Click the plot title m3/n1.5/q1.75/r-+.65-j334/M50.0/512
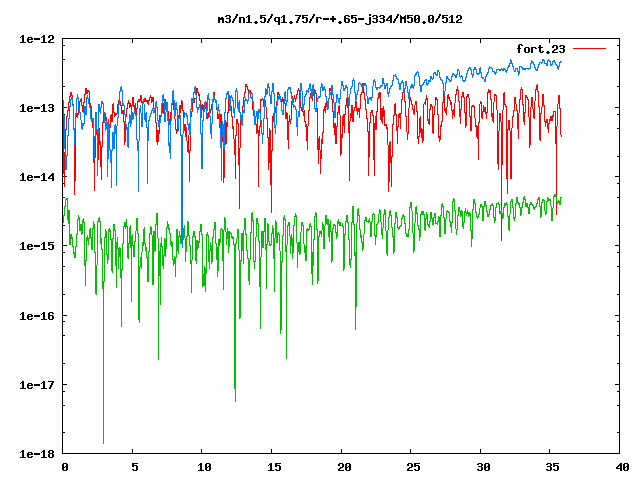640x480 pixels. click(340, 19)
